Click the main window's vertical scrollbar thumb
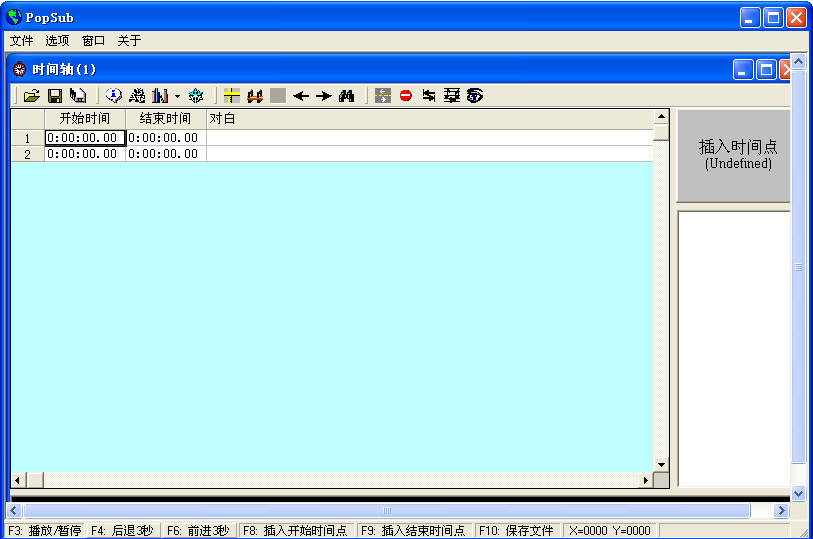The height and width of the screenshot is (539, 813). pyautogui.click(x=798, y=267)
